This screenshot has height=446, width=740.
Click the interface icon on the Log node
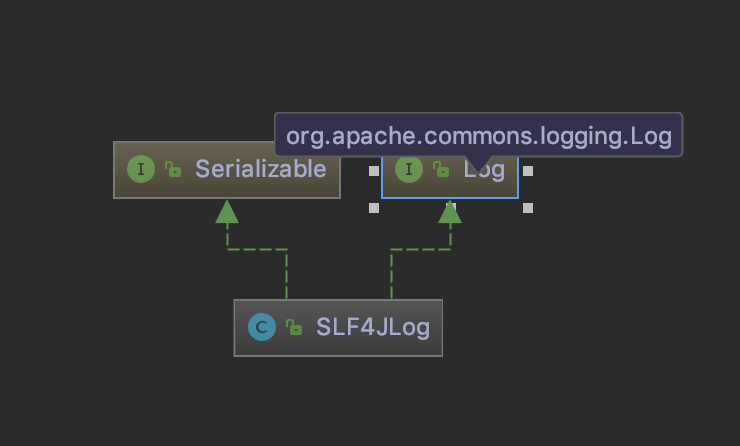point(409,169)
